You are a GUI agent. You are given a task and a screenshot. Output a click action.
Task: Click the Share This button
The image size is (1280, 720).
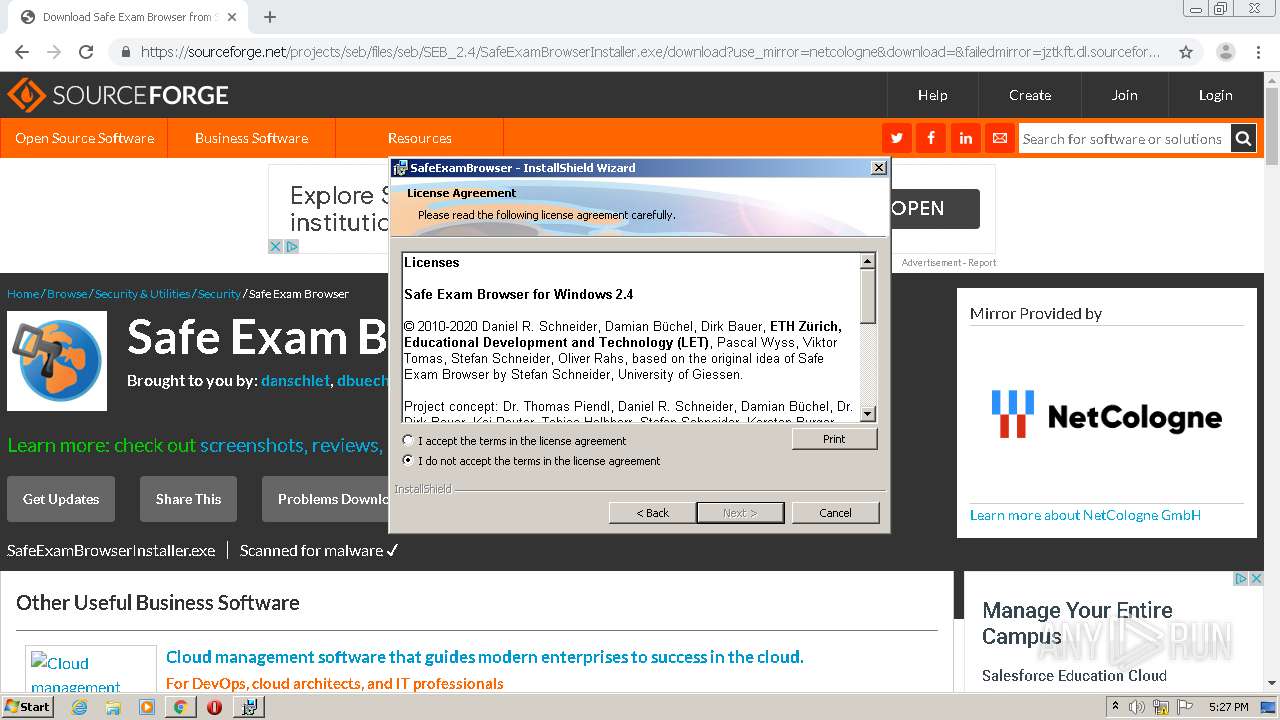click(188, 499)
